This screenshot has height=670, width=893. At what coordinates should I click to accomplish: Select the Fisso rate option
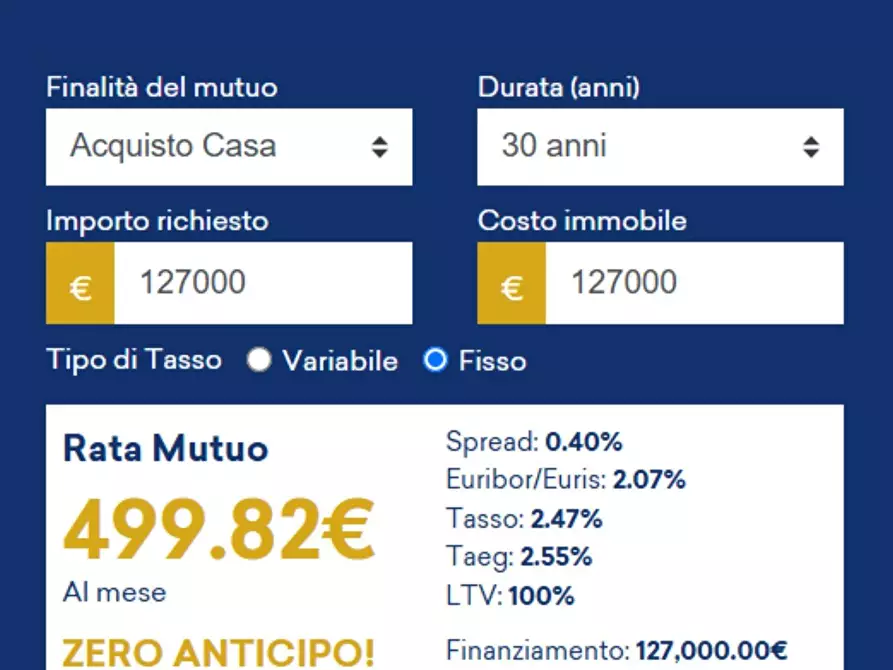(x=435, y=361)
